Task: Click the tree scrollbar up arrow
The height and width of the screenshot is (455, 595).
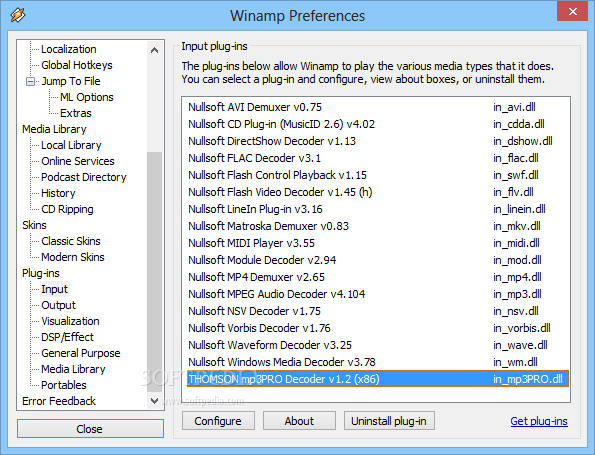Action: 154,50
